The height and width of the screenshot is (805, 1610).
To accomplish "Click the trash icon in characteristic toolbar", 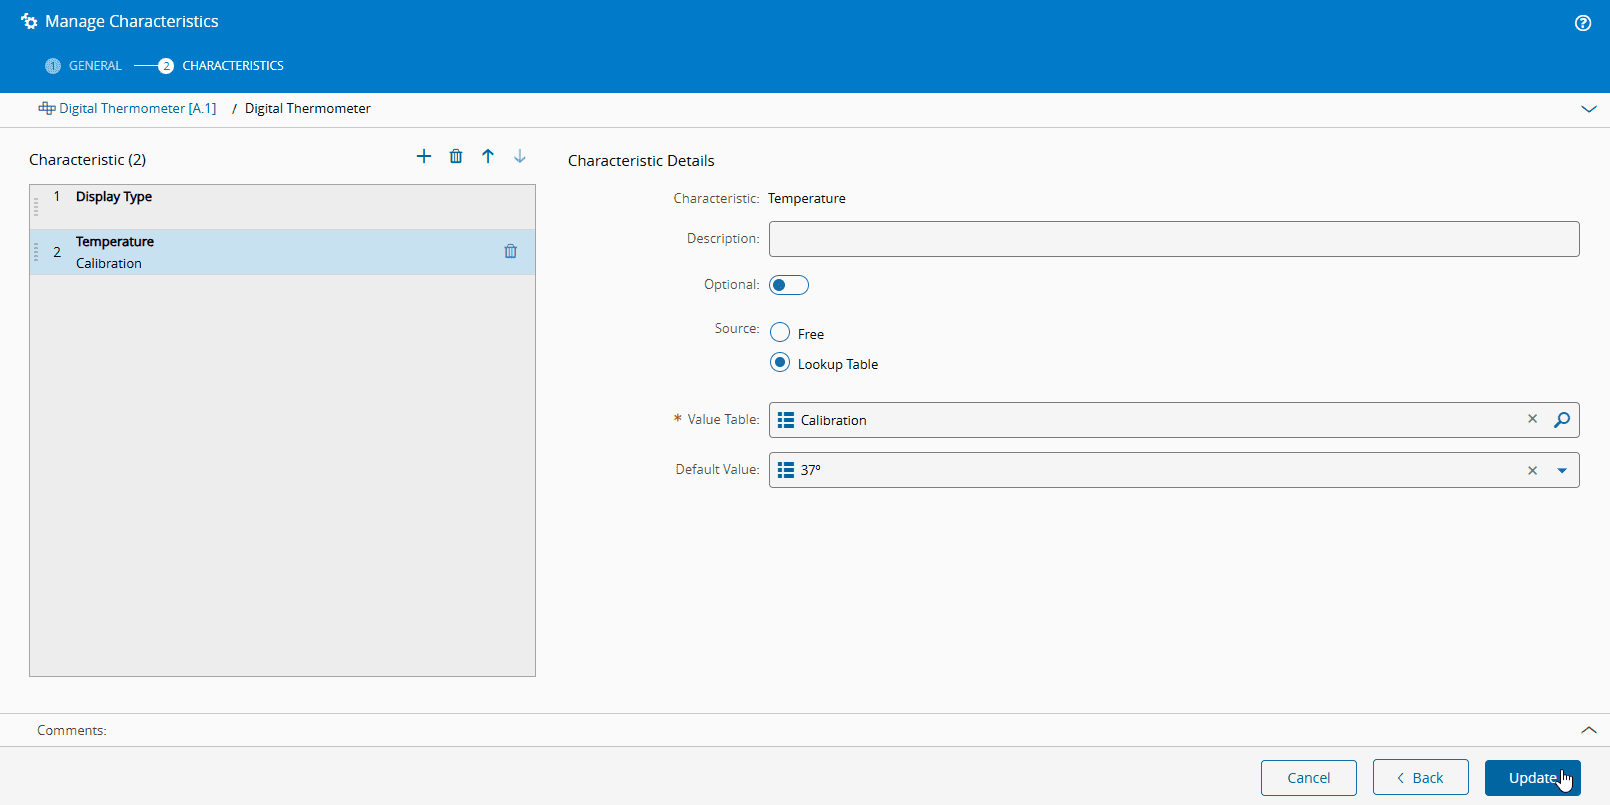I will point(456,156).
